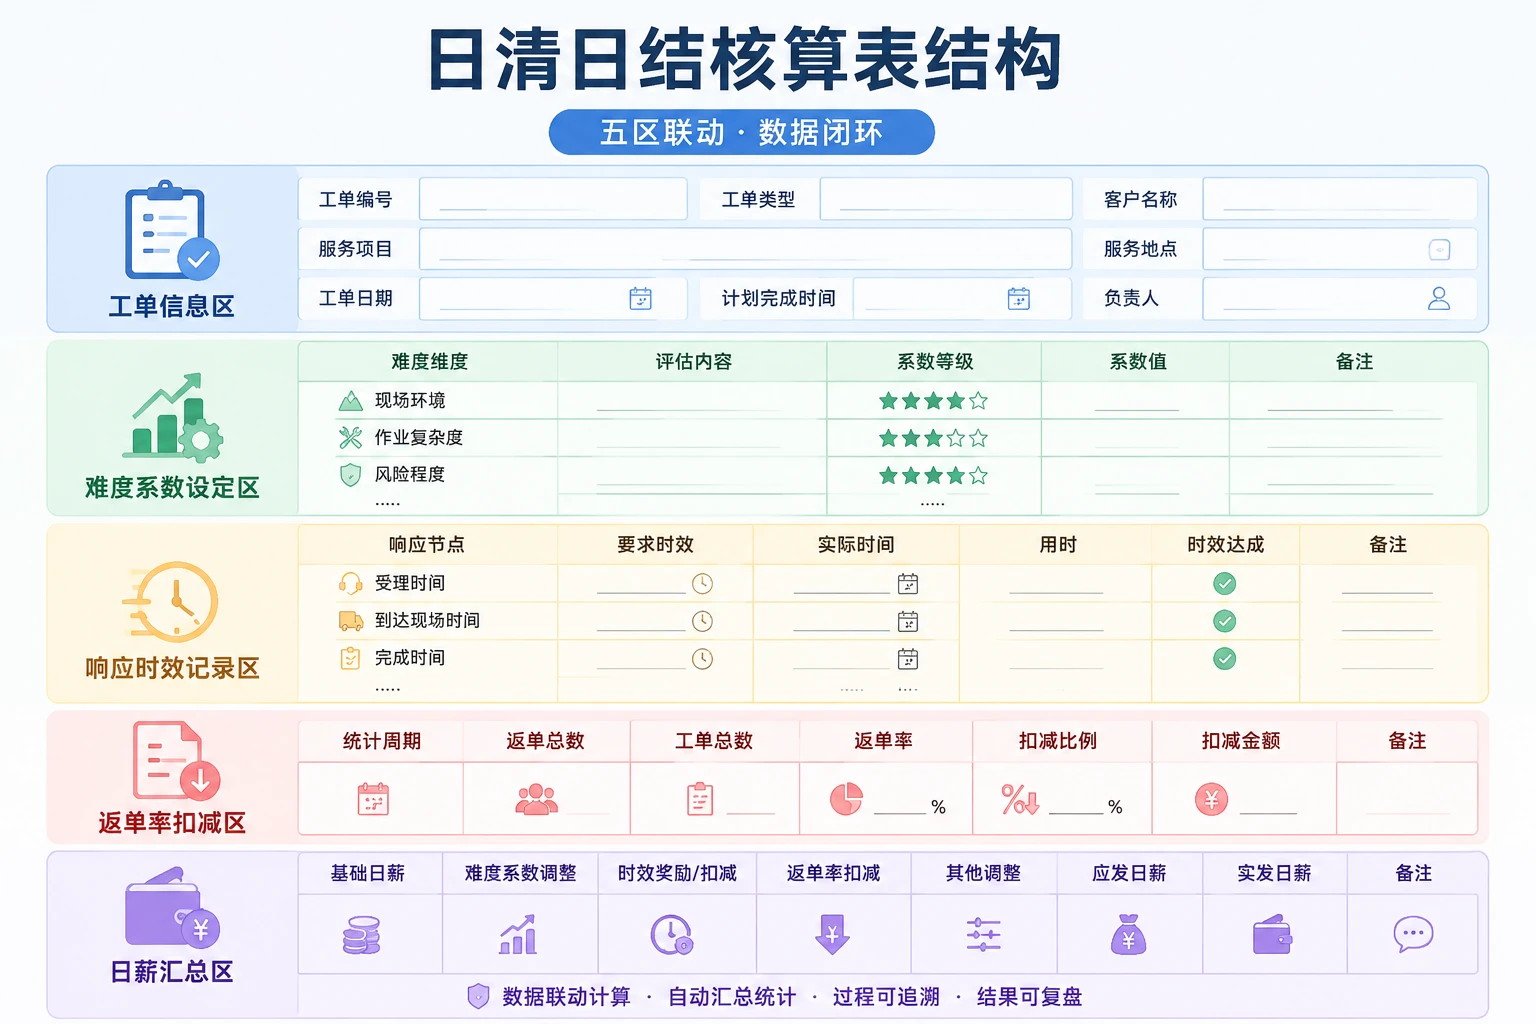Viewport: 1536px width, 1024px height.
Task: Select the 扣减比例 column header
Action: 1058,741
